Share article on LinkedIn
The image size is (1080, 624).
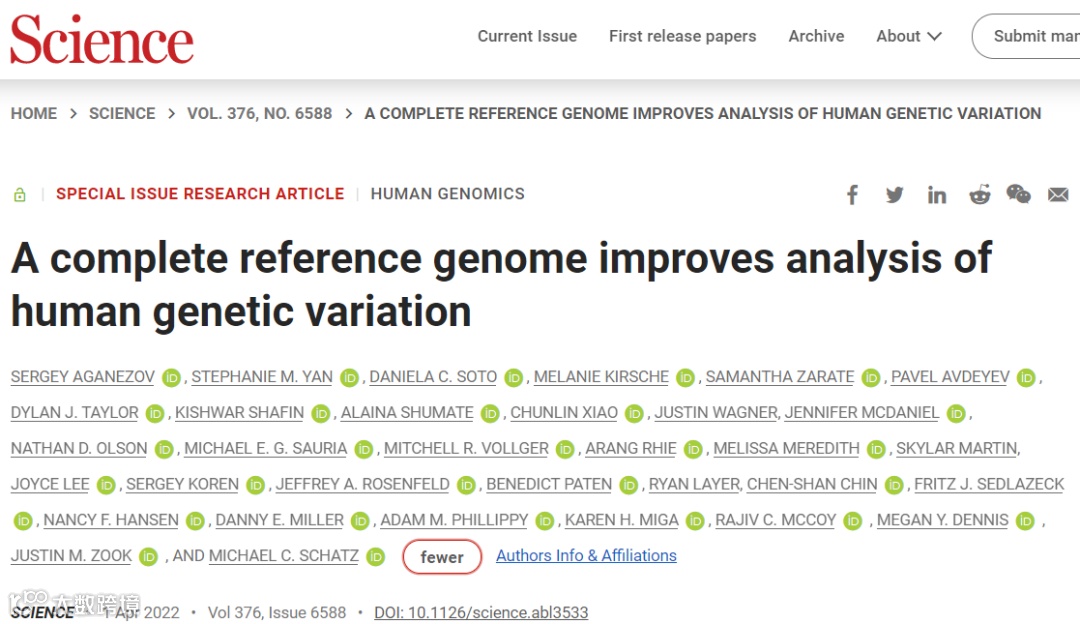click(x=936, y=195)
